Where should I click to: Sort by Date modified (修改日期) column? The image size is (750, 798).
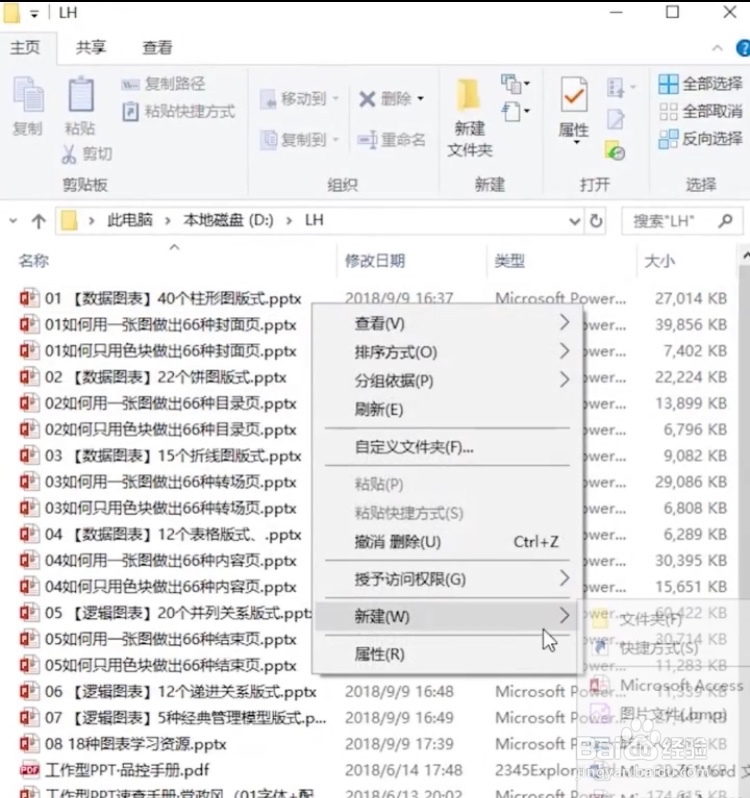[375, 261]
